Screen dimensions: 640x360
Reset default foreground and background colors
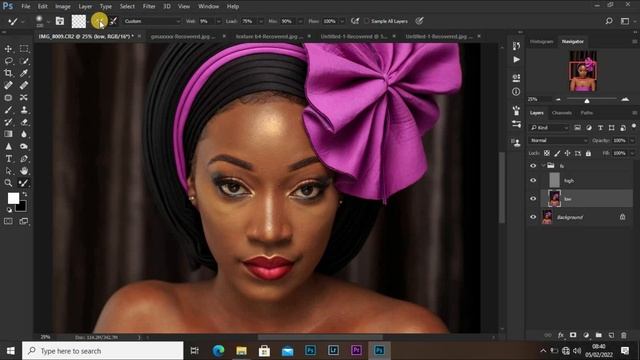(x=9, y=210)
